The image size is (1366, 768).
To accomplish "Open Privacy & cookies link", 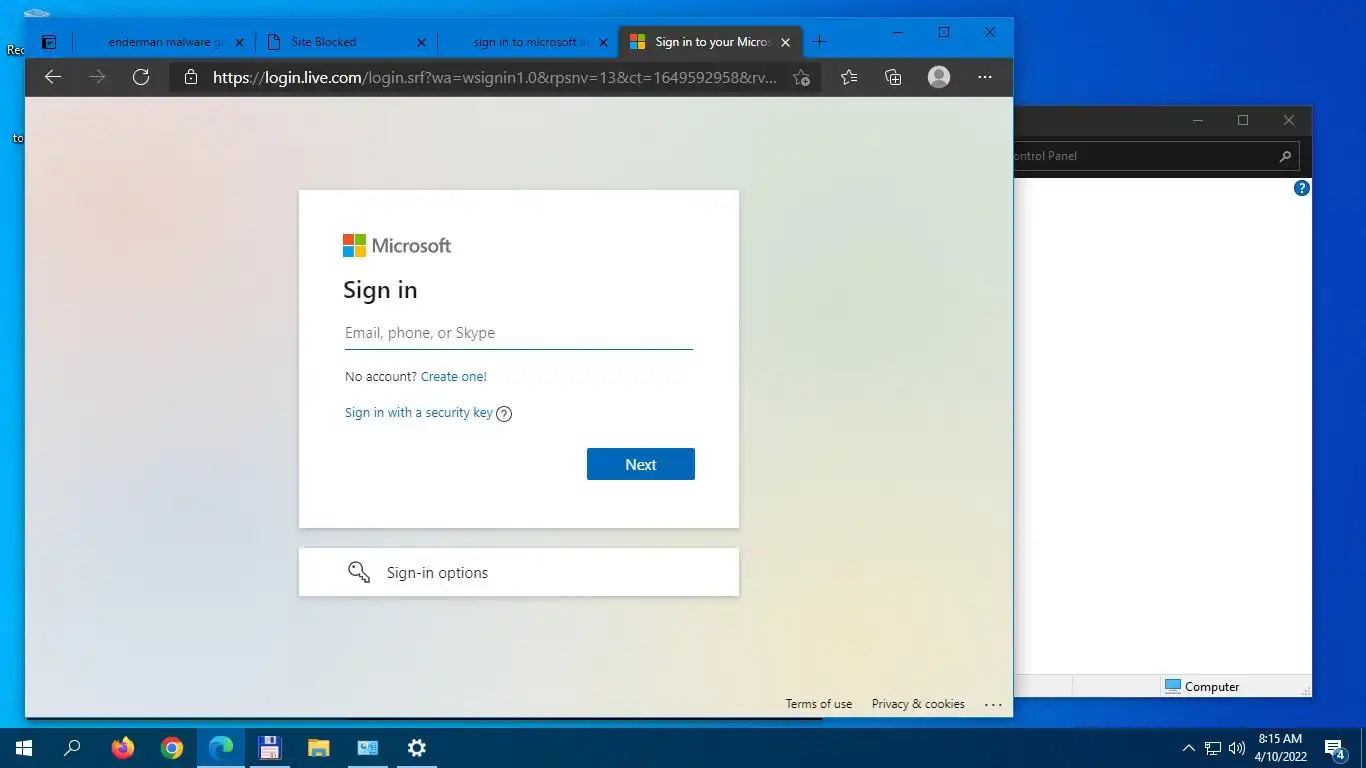I will click(x=918, y=704).
